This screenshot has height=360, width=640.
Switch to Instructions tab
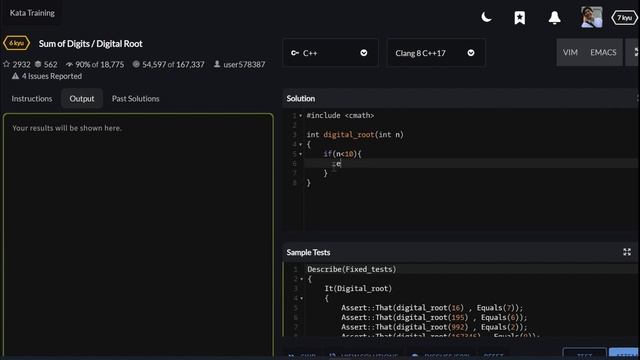(32, 98)
